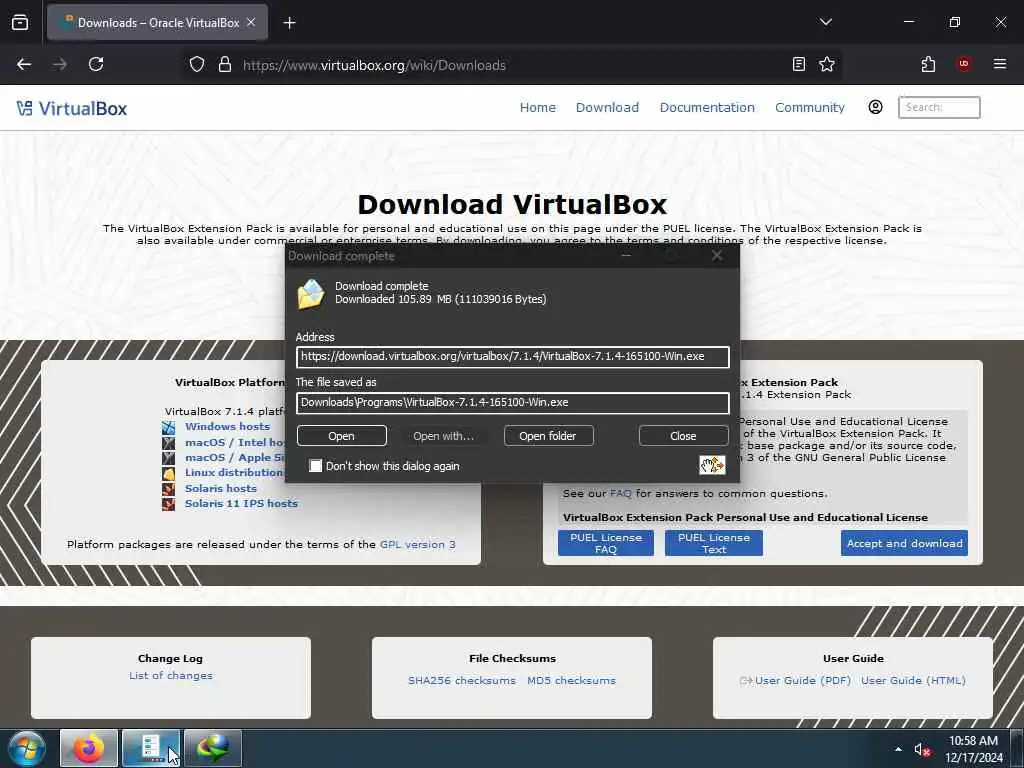Open the GPL version 3 link
This screenshot has width=1024, height=768.
418,544
